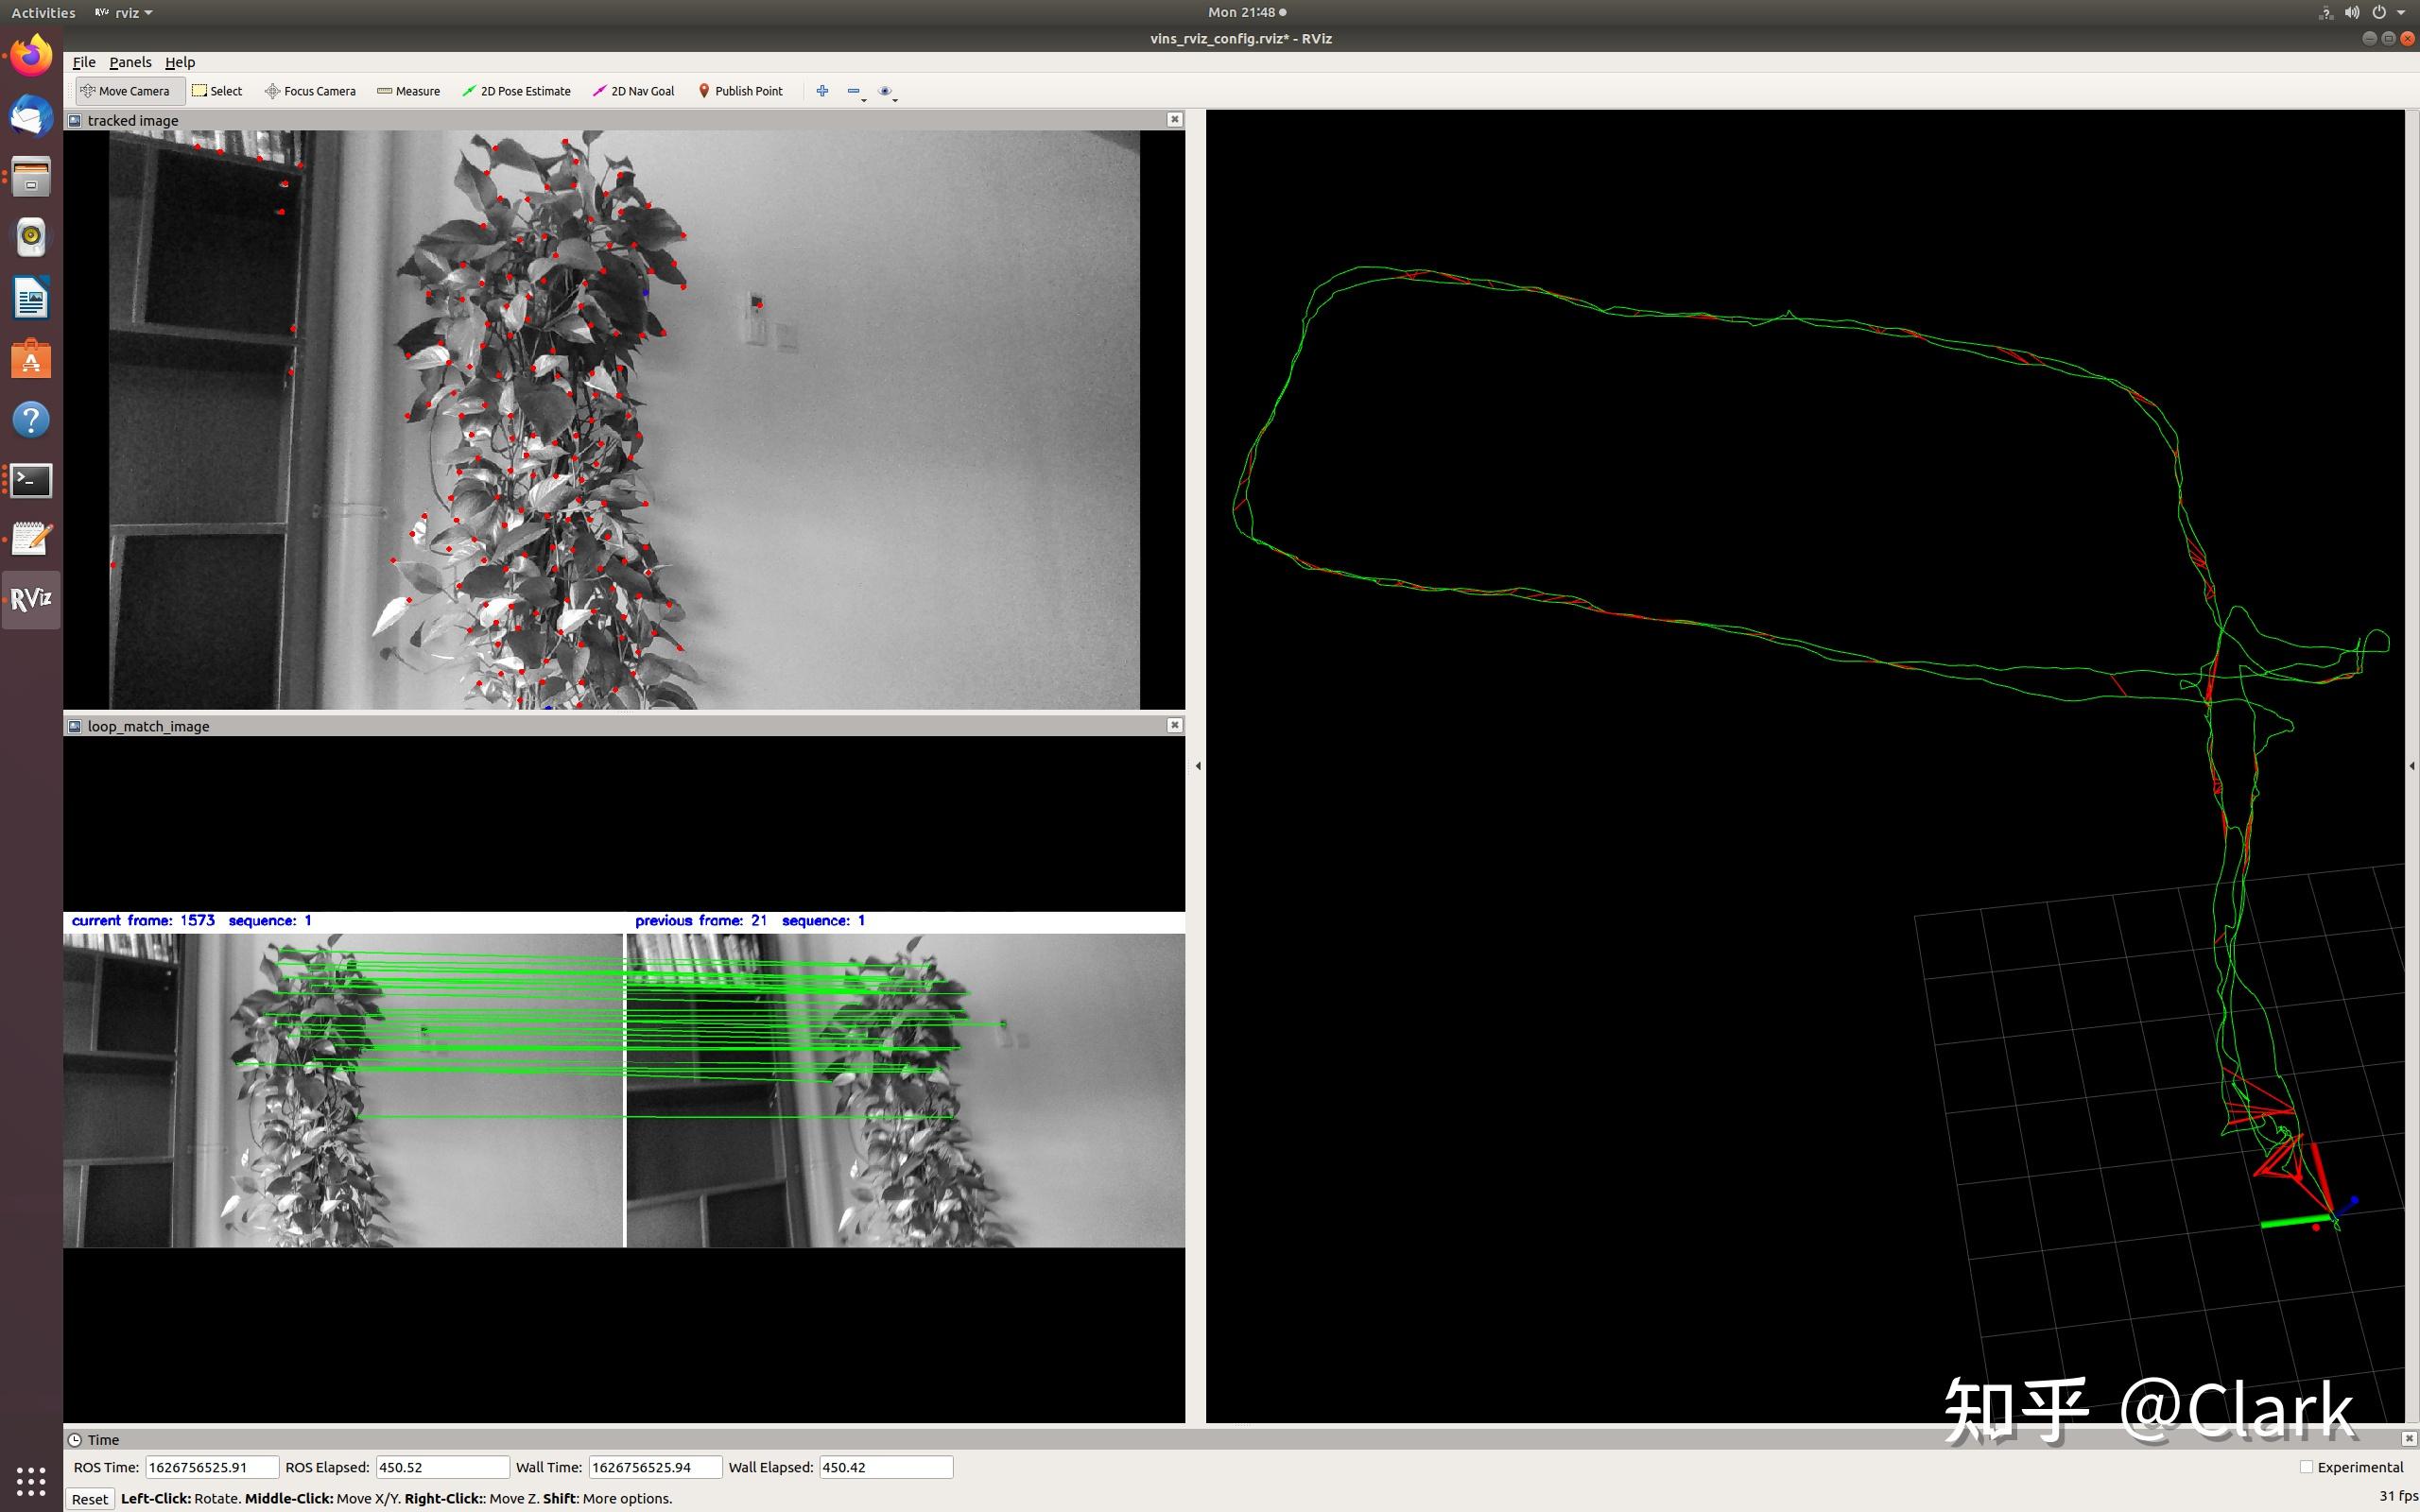Click the blue plus add-tool icon
The height and width of the screenshot is (1512, 2420).
click(822, 91)
